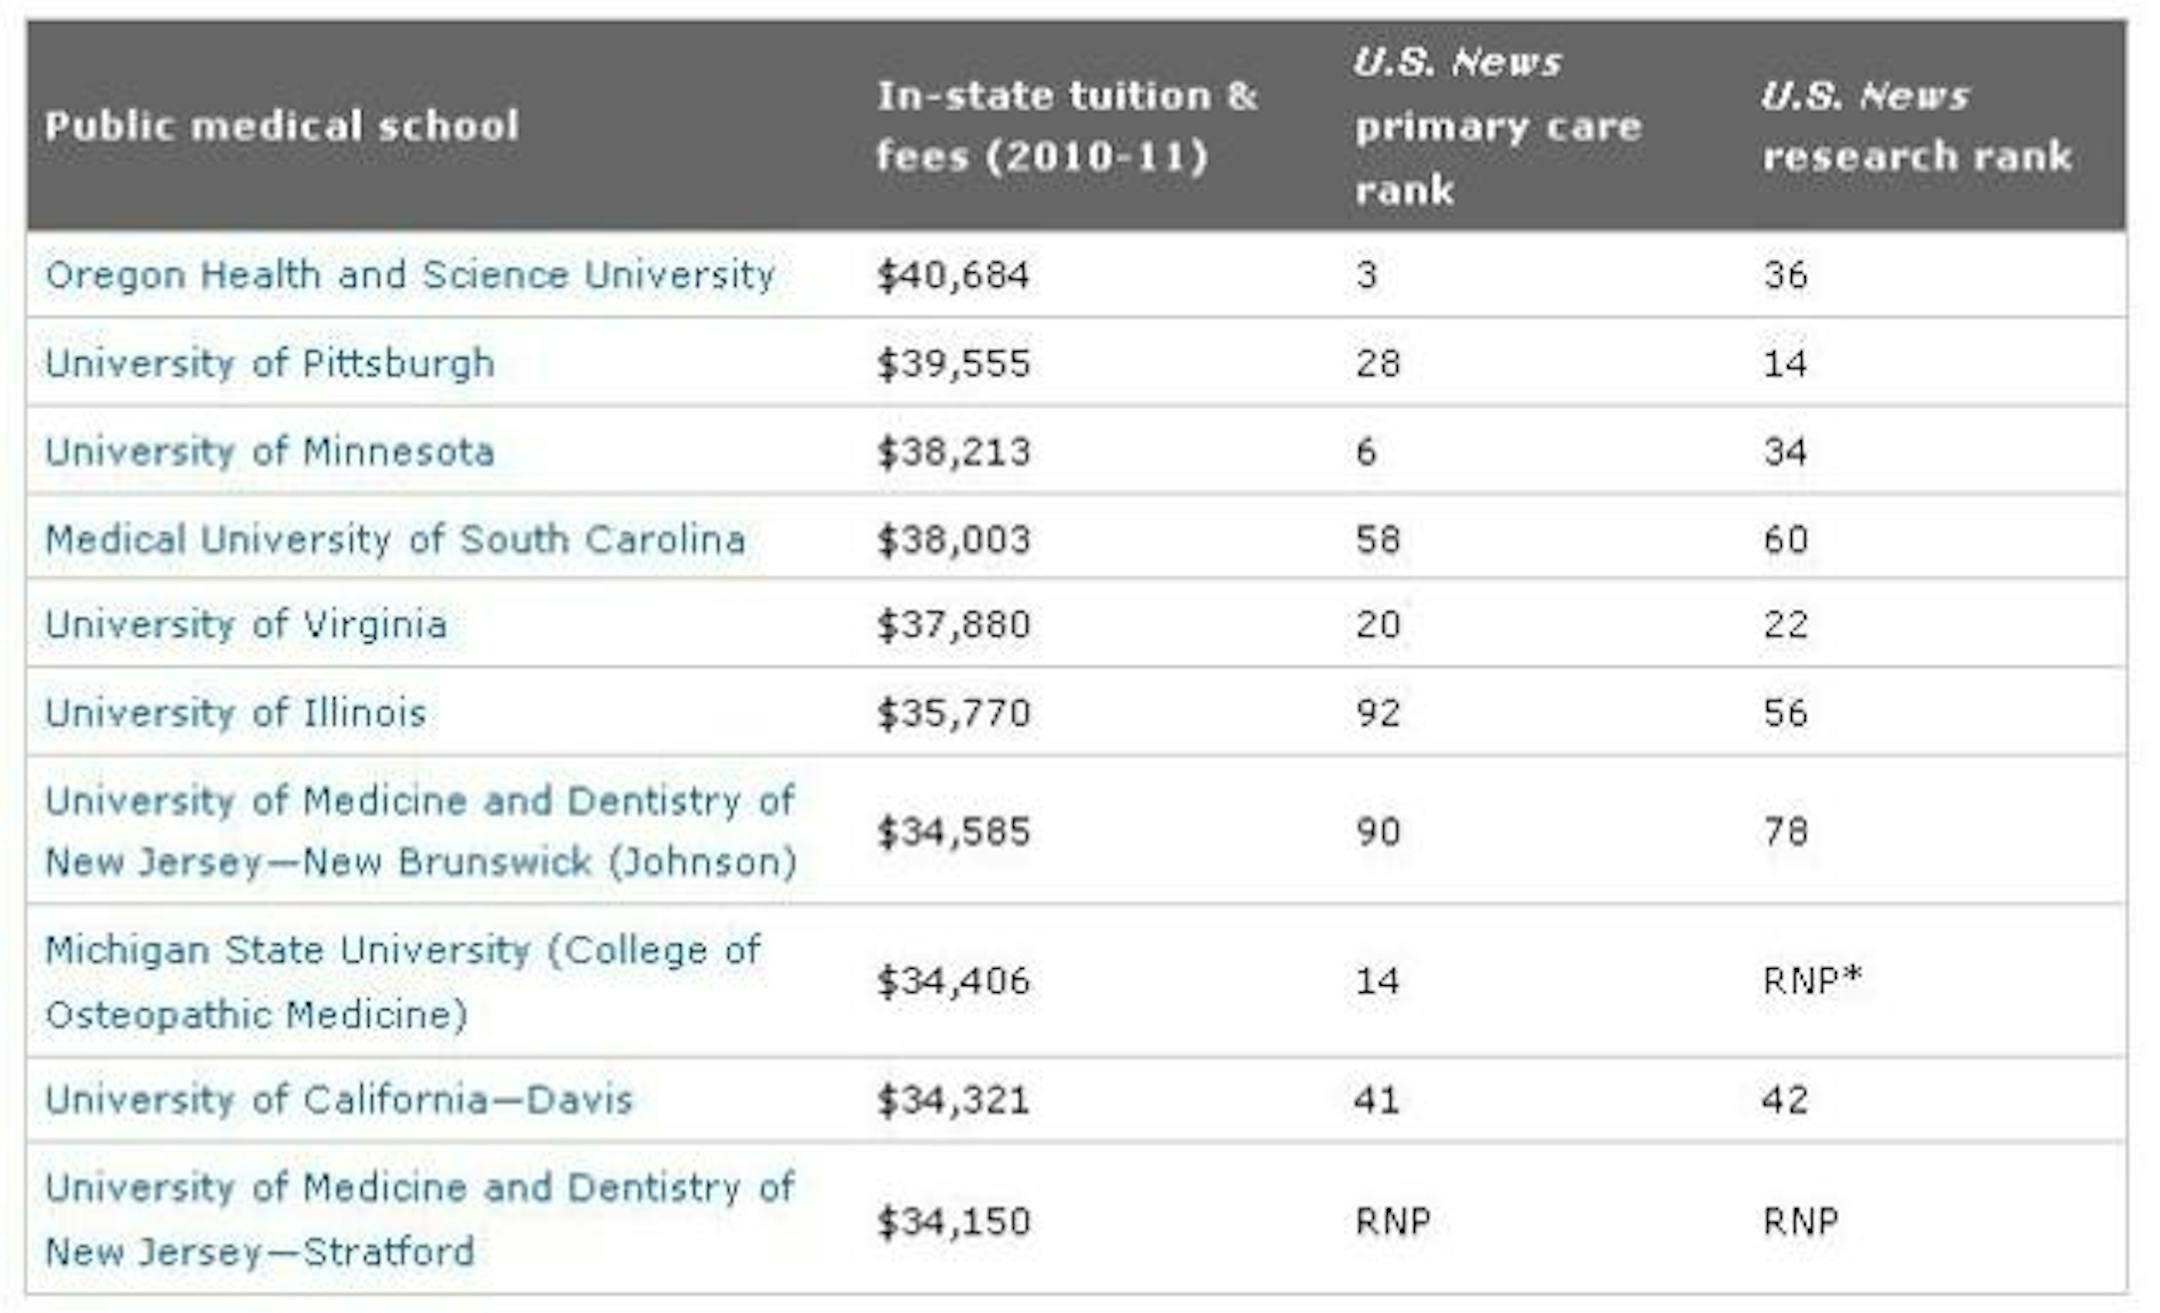Click the University of Illinois link
The image size is (2160, 1313).
point(236,713)
